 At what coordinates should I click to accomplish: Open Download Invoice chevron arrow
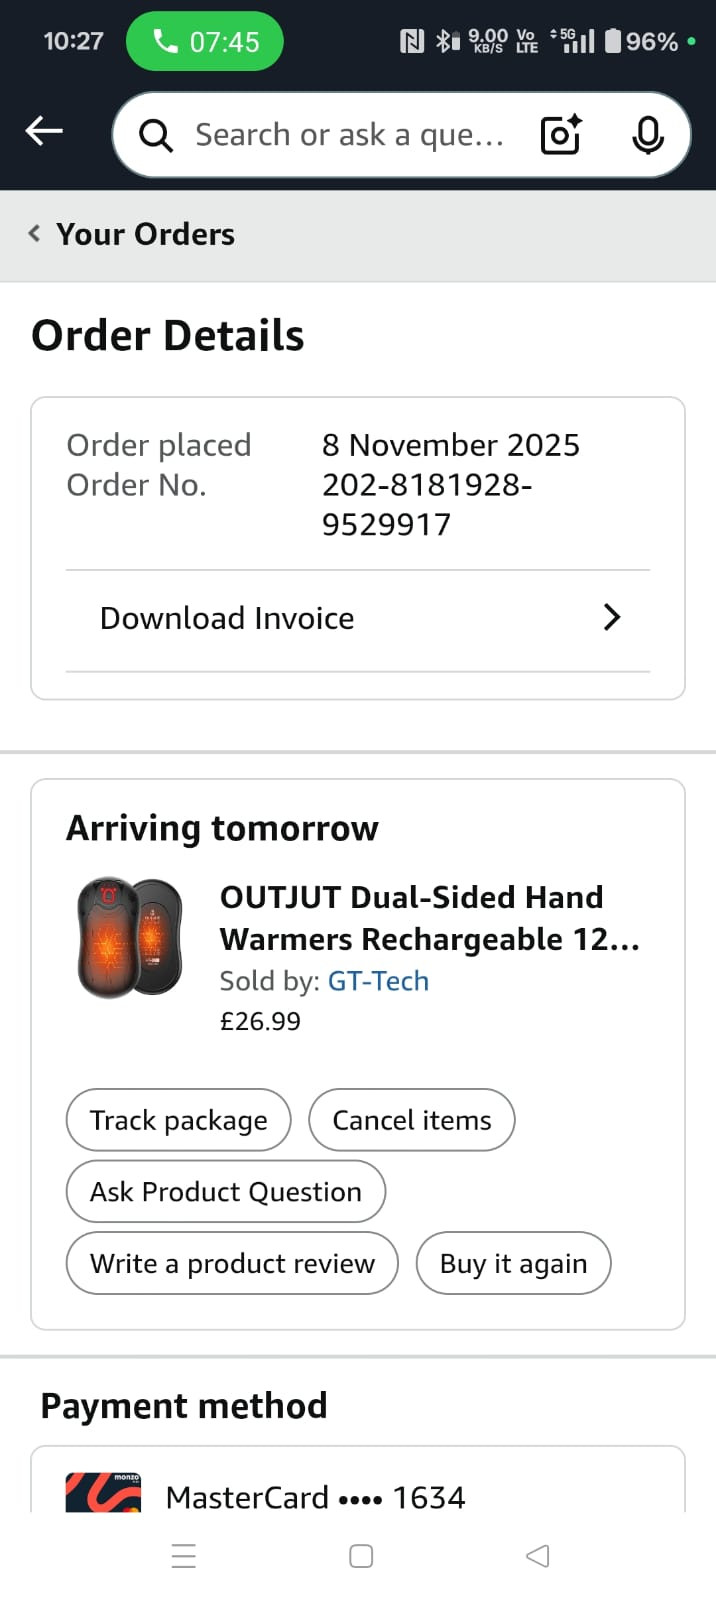pyautogui.click(x=612, y=618)
